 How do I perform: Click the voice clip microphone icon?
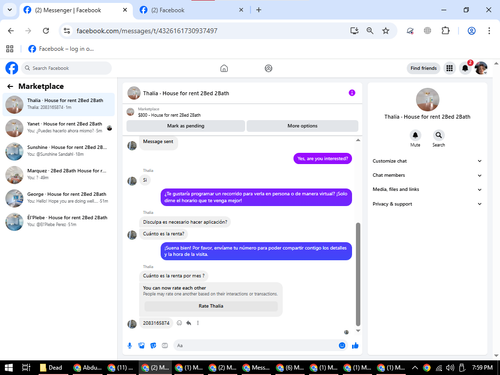[x=130, y=346]
